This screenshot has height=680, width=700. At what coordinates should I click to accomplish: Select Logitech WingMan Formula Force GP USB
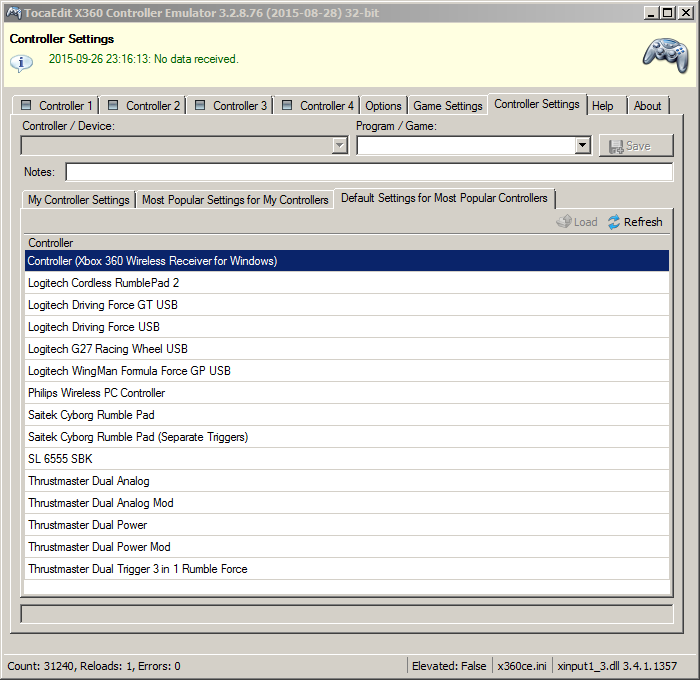pos(346,371)
